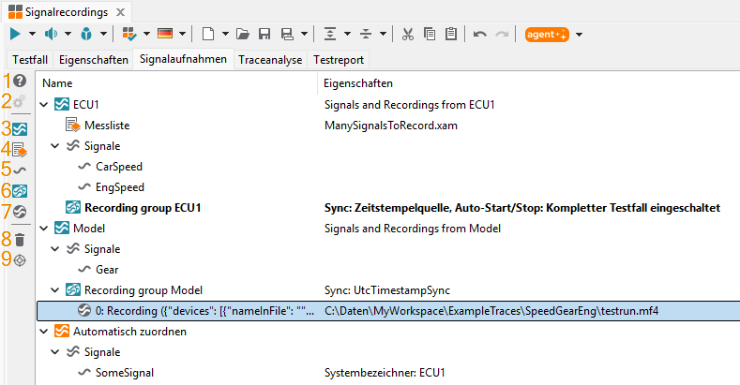The height and width of the screenshot is (385, 740).
Task: Click the Save disk icon
Action: (x=264, y=34)
